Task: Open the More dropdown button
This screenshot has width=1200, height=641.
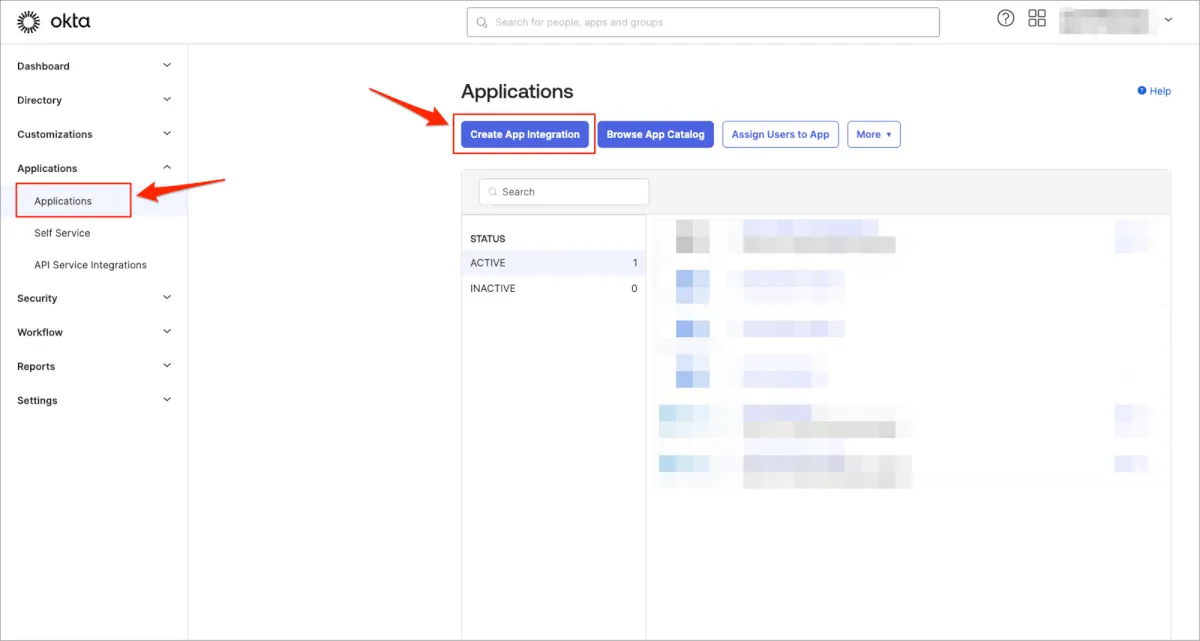Action: tap(873, 135)
